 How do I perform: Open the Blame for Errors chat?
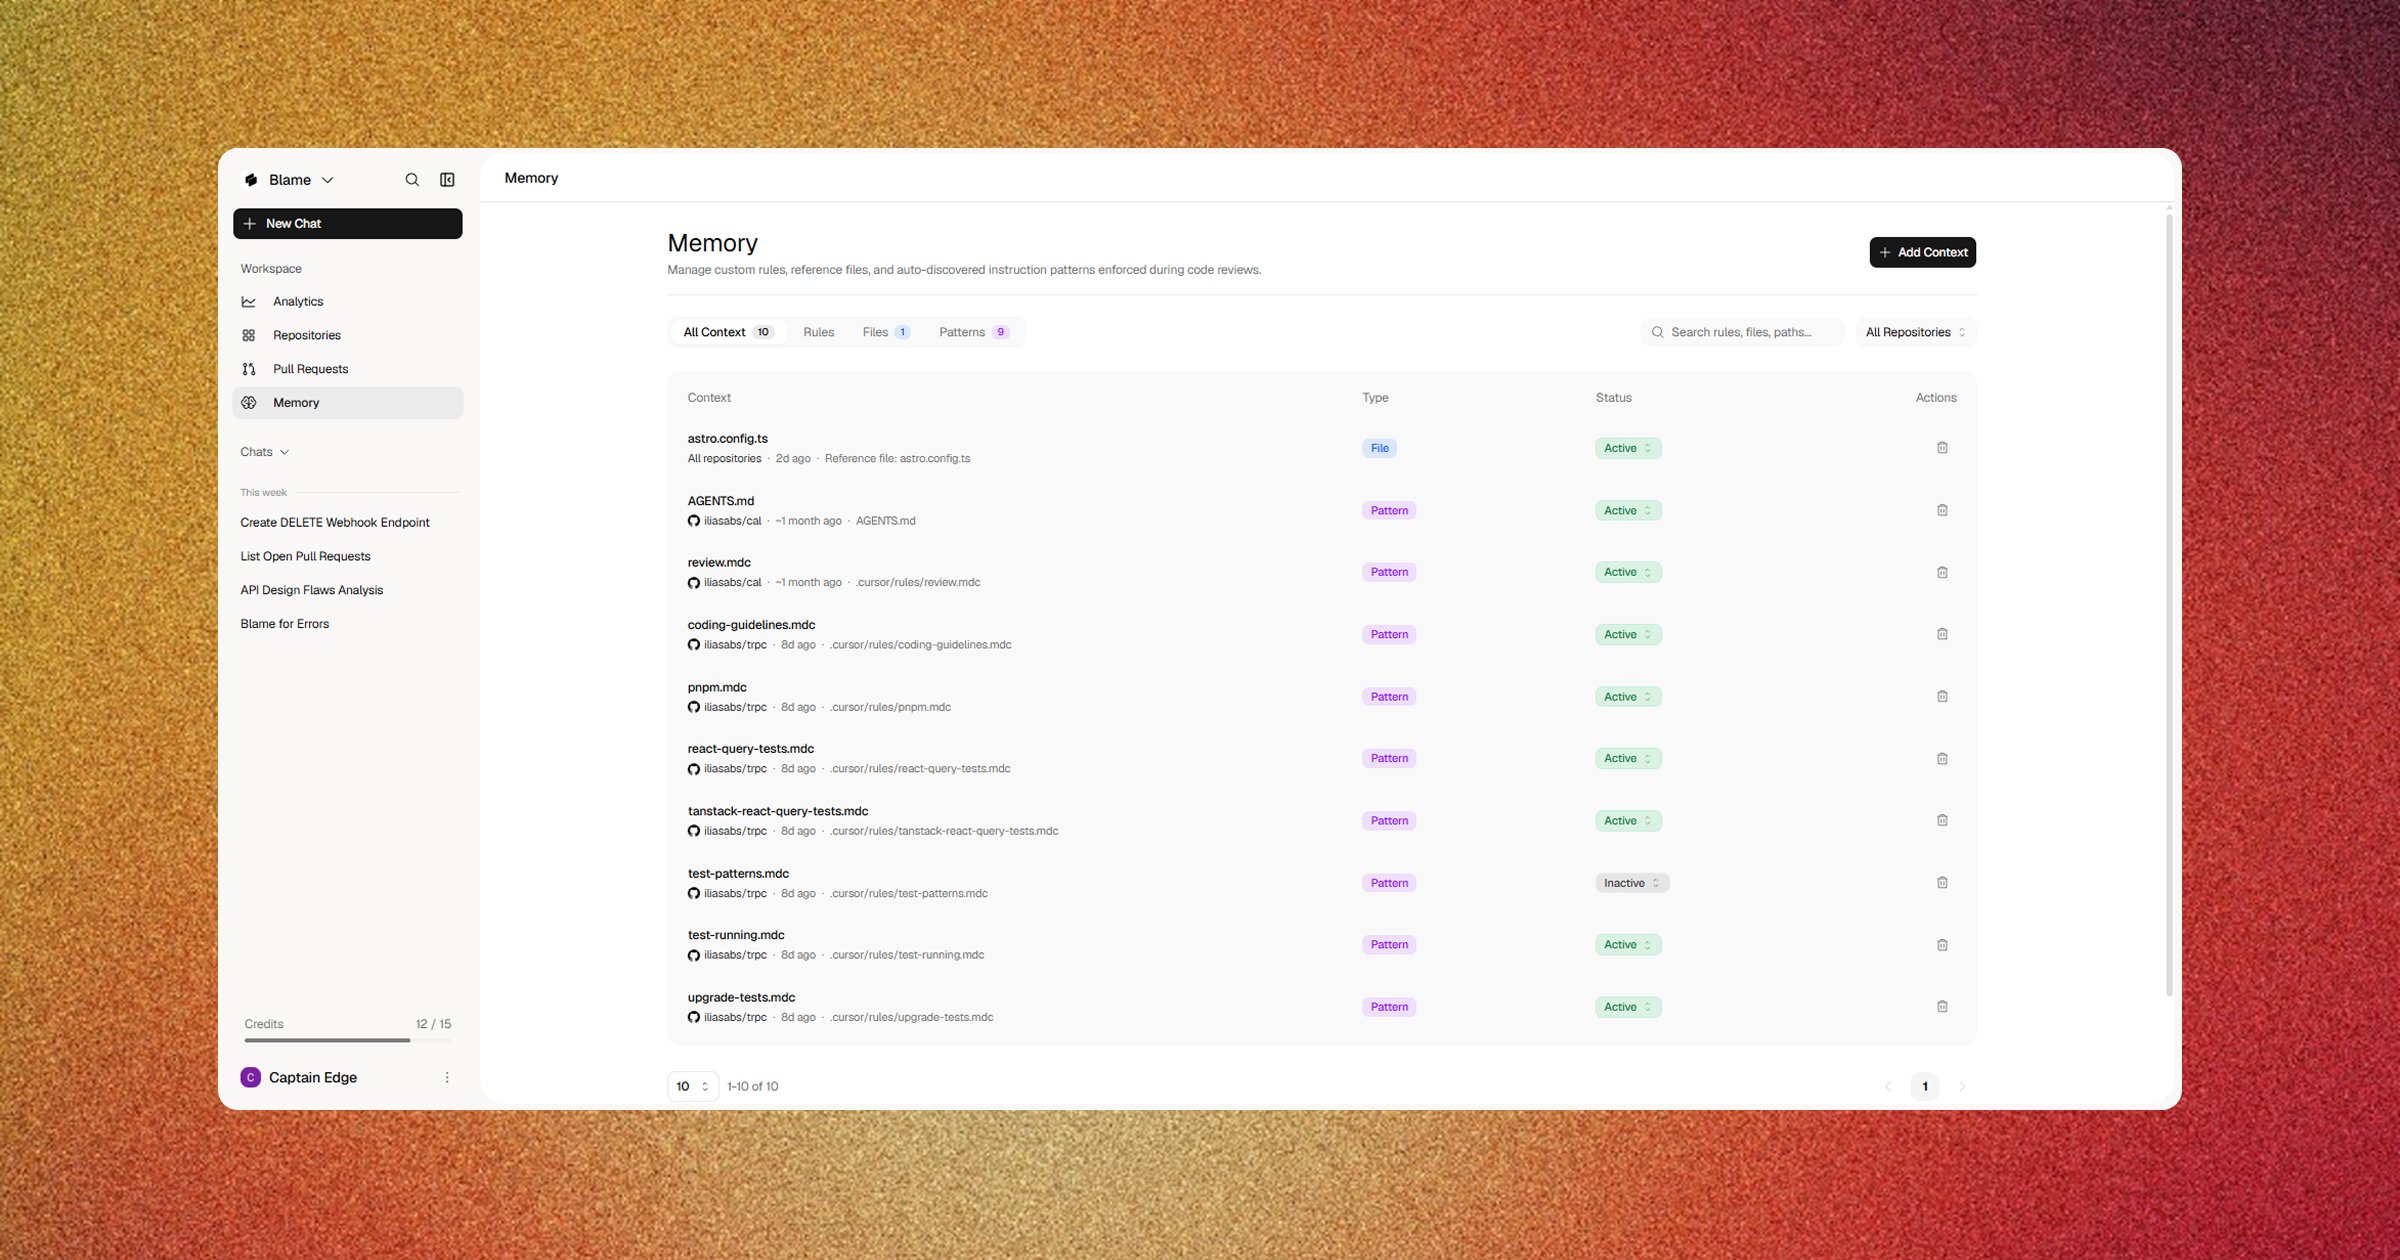click(x=285, y=624)
